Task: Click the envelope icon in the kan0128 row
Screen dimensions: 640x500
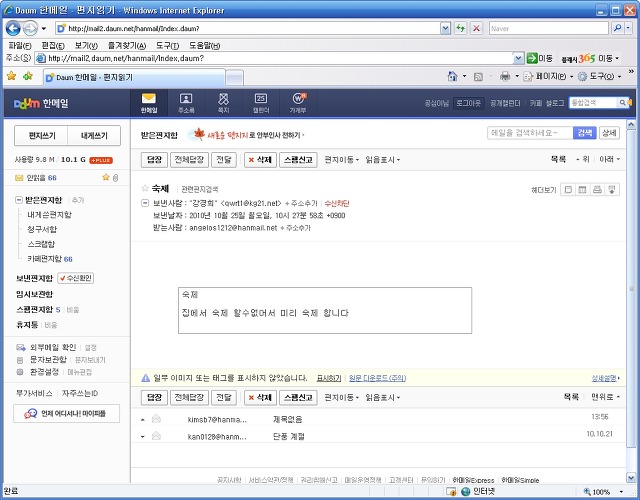Action: (156, 436)
